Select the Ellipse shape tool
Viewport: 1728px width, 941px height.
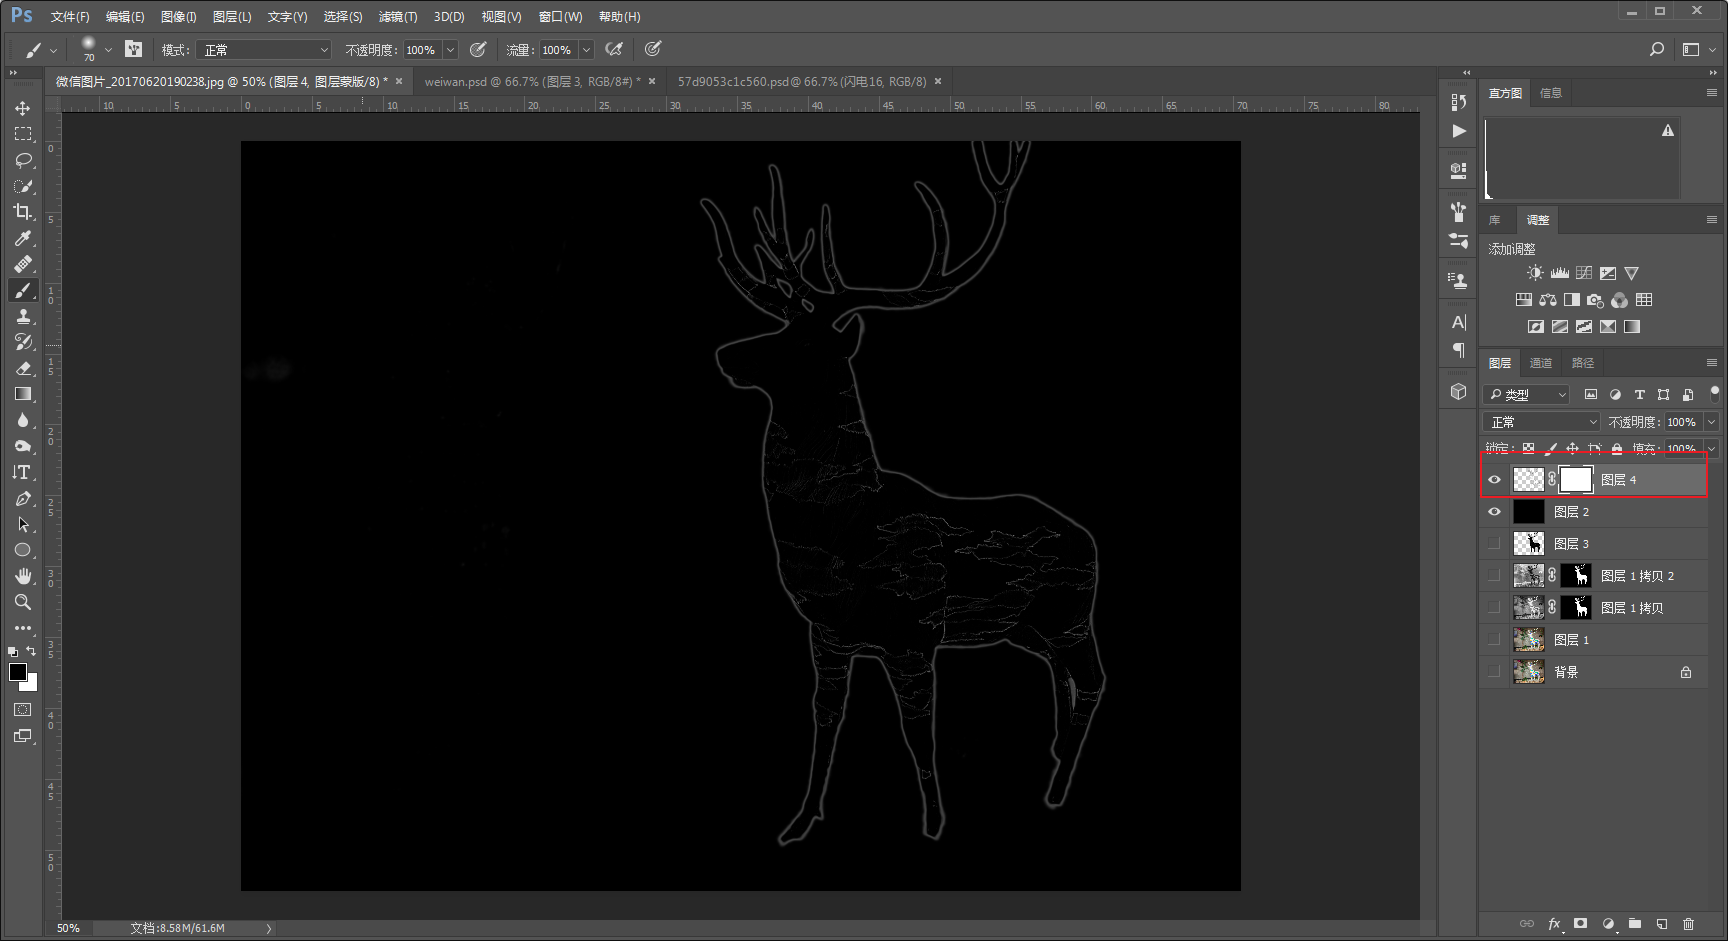pyautogui.click(x=23, y=550)
